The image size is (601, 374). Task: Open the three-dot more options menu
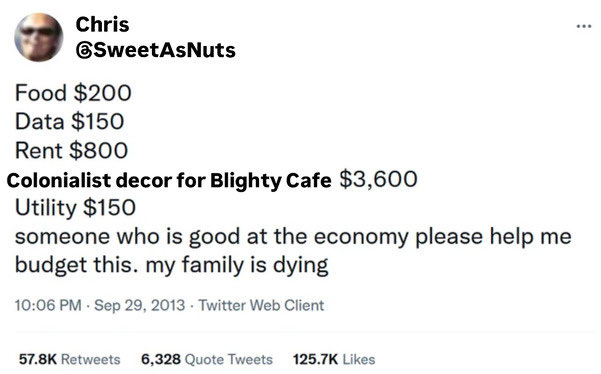pyautogui.click(x=583, y=26)
